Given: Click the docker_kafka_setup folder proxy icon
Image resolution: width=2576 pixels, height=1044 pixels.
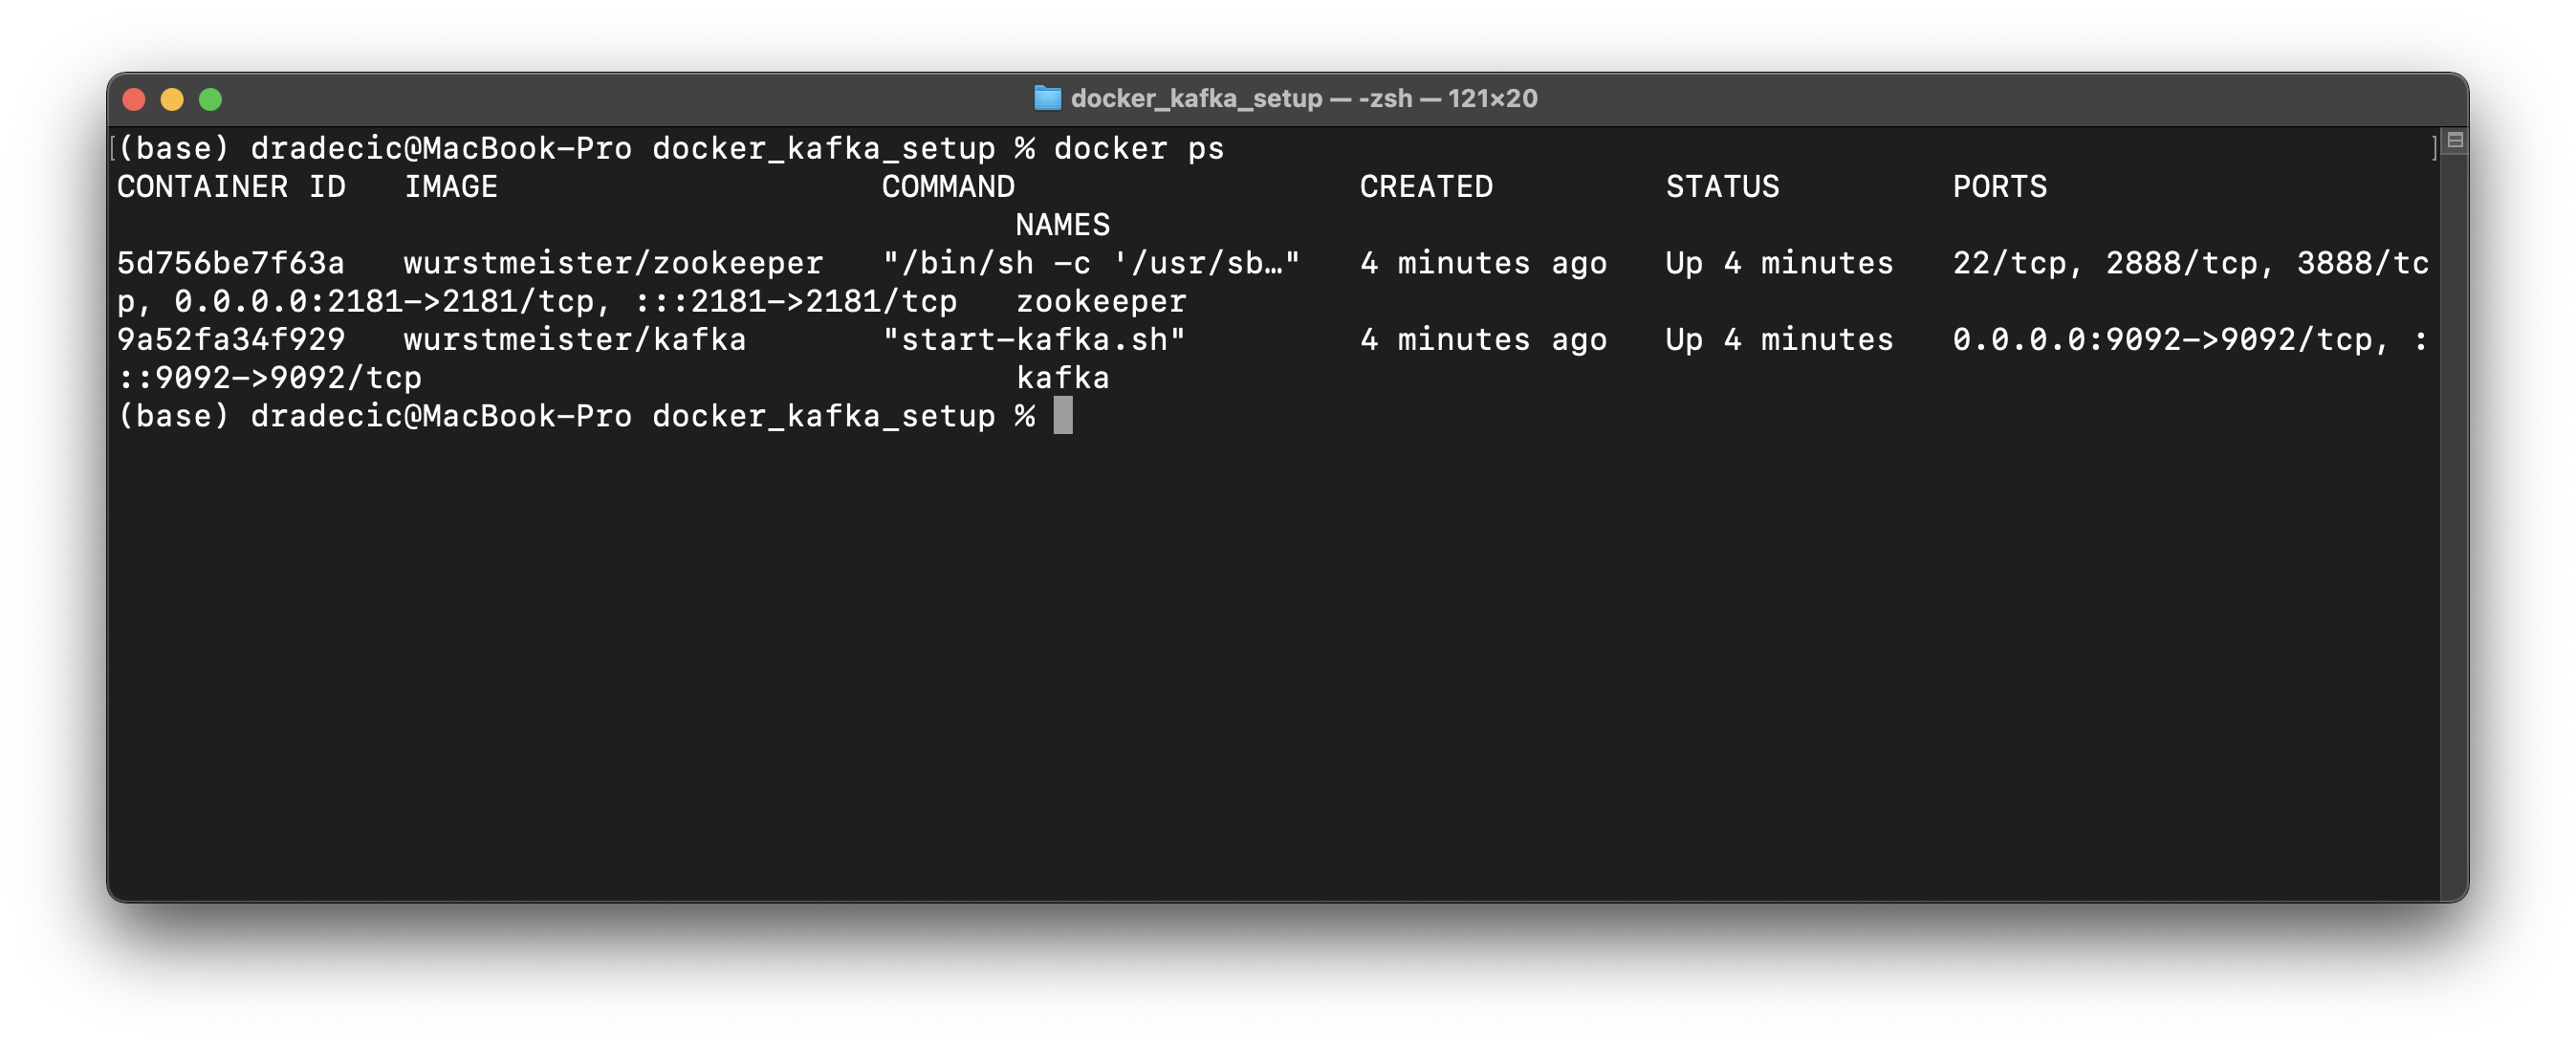Looking at the screenshot, I should point(1047,98).
